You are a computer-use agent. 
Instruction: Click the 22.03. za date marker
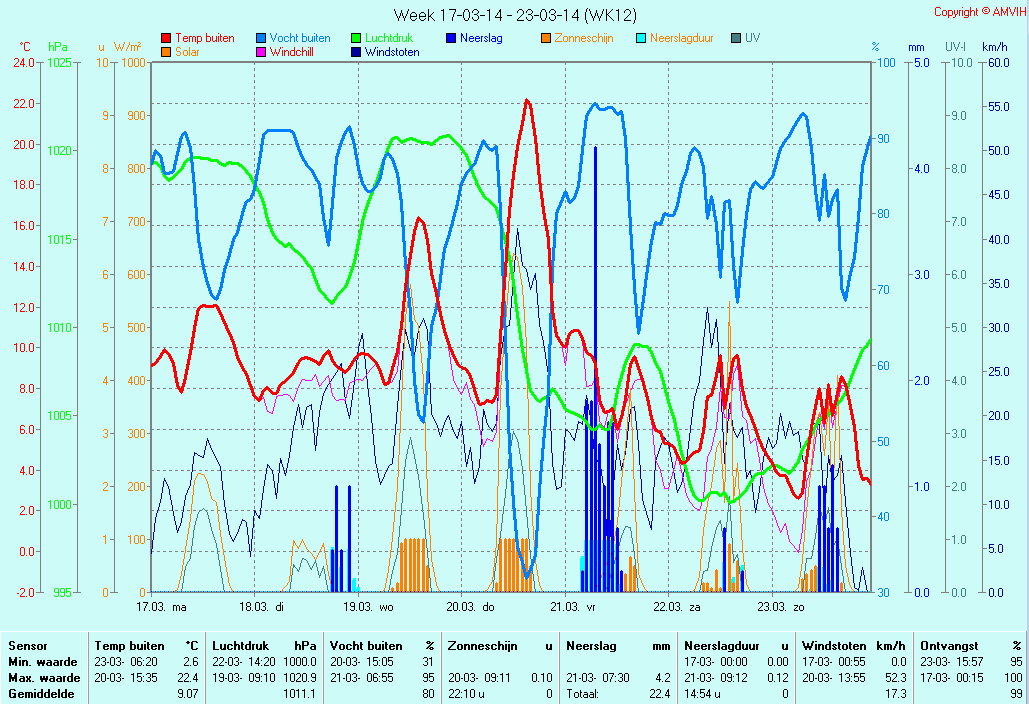pos(677,606)
